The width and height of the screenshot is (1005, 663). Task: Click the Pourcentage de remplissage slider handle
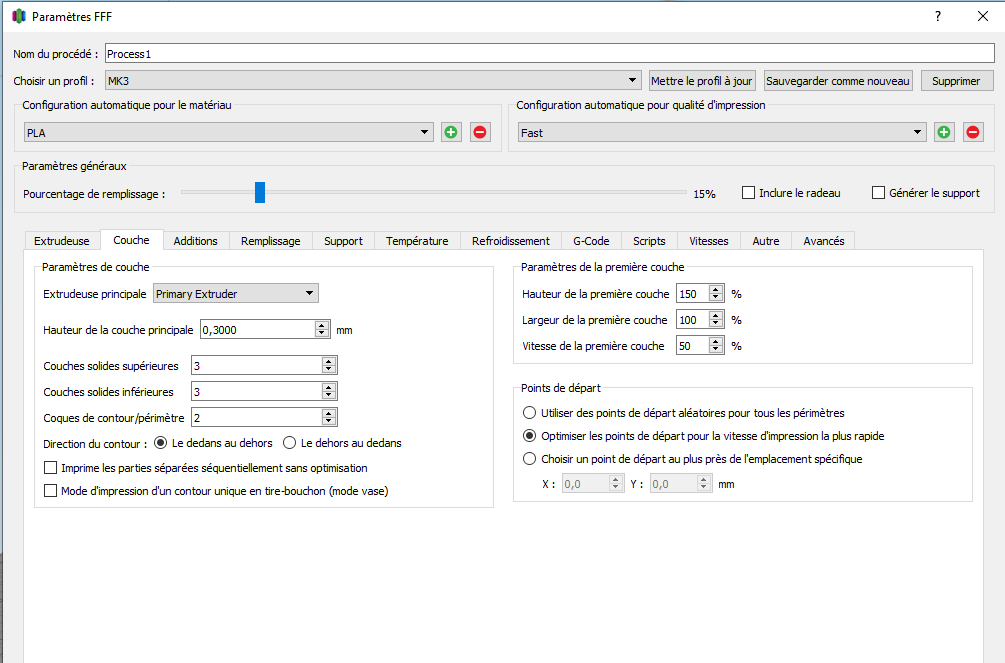(x=260, y=192)
